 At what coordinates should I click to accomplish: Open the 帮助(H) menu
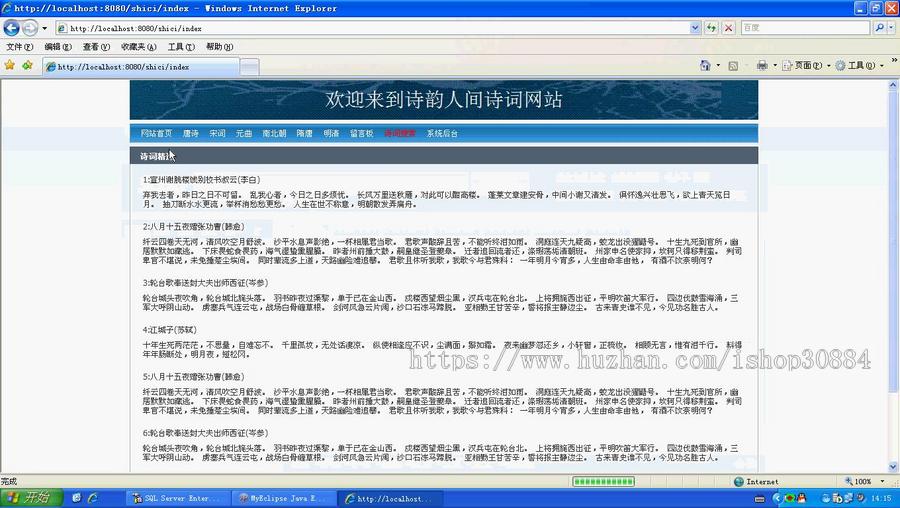(x=219, y=47)
